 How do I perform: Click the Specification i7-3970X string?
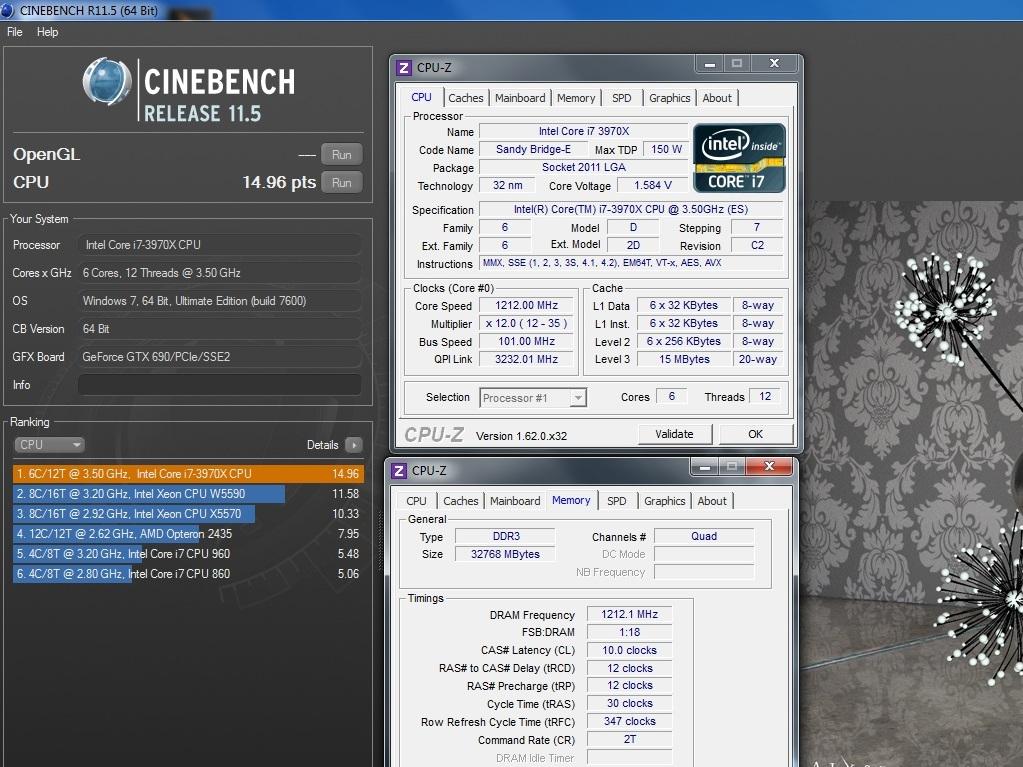click(x=631, y=209)
